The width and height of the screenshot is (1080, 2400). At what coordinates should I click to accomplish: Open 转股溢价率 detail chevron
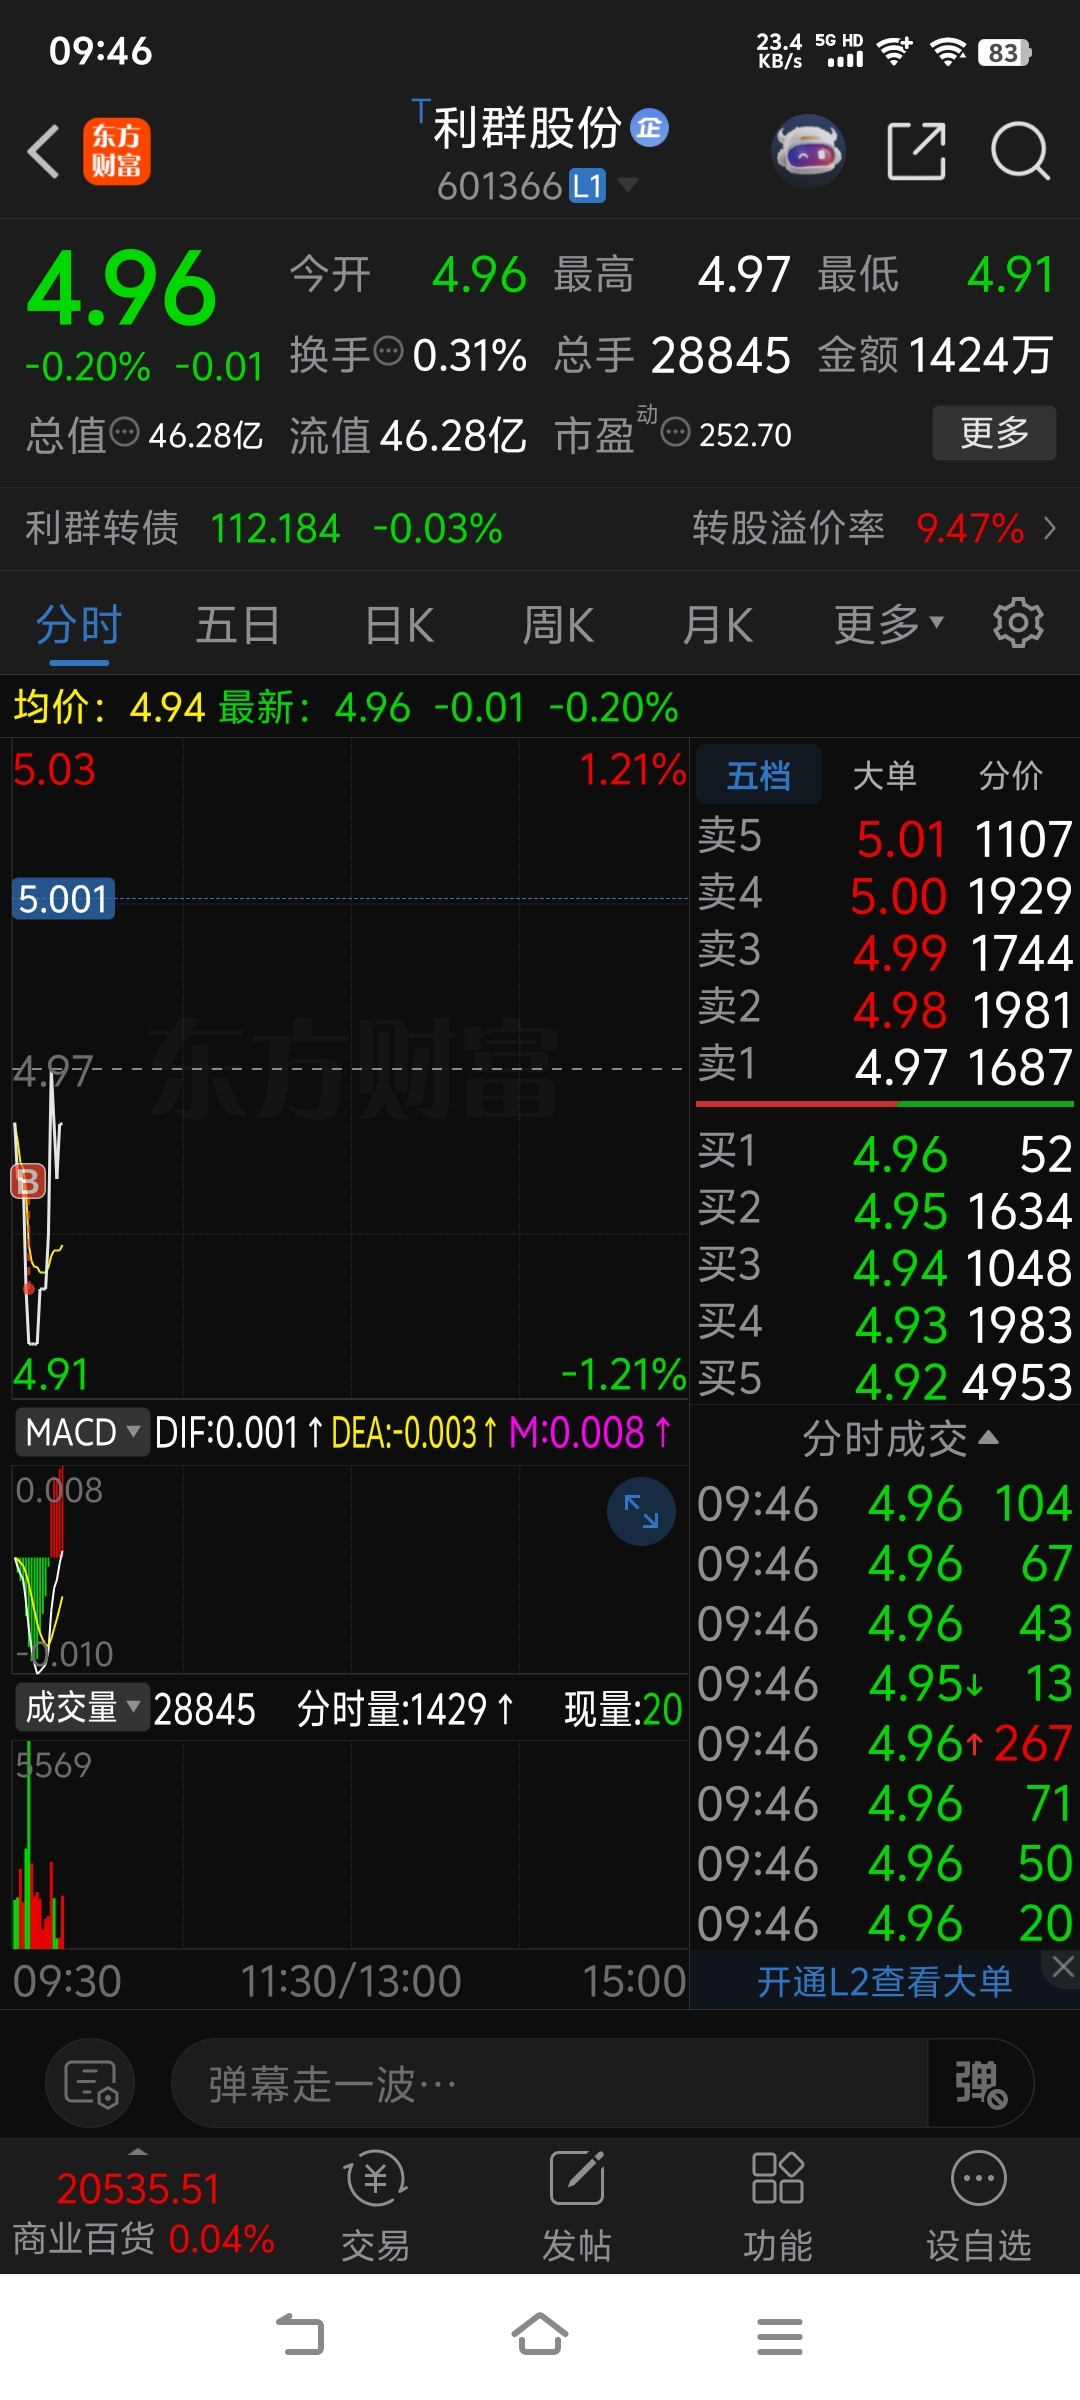pos(1049,528)
